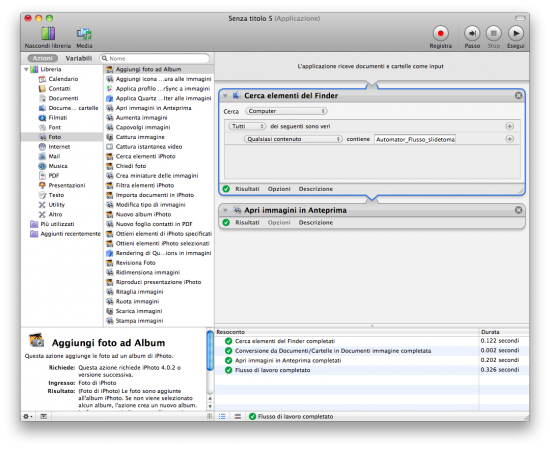Select the PDF category icon
The image size is (550, 449).
42,176
